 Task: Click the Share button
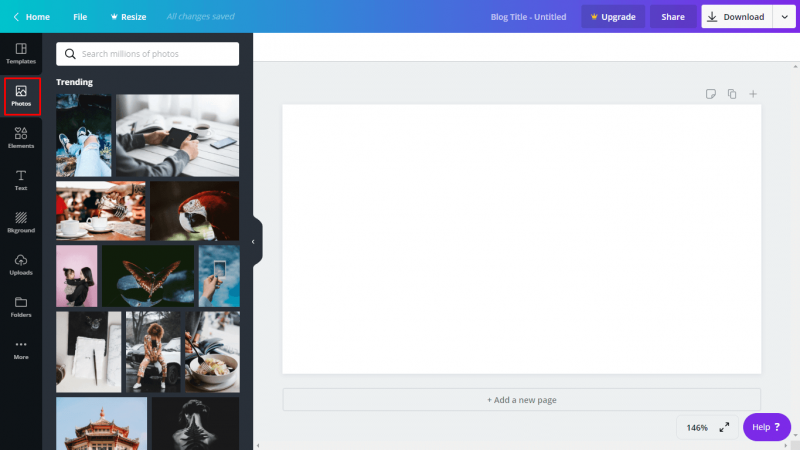[673, 17]
